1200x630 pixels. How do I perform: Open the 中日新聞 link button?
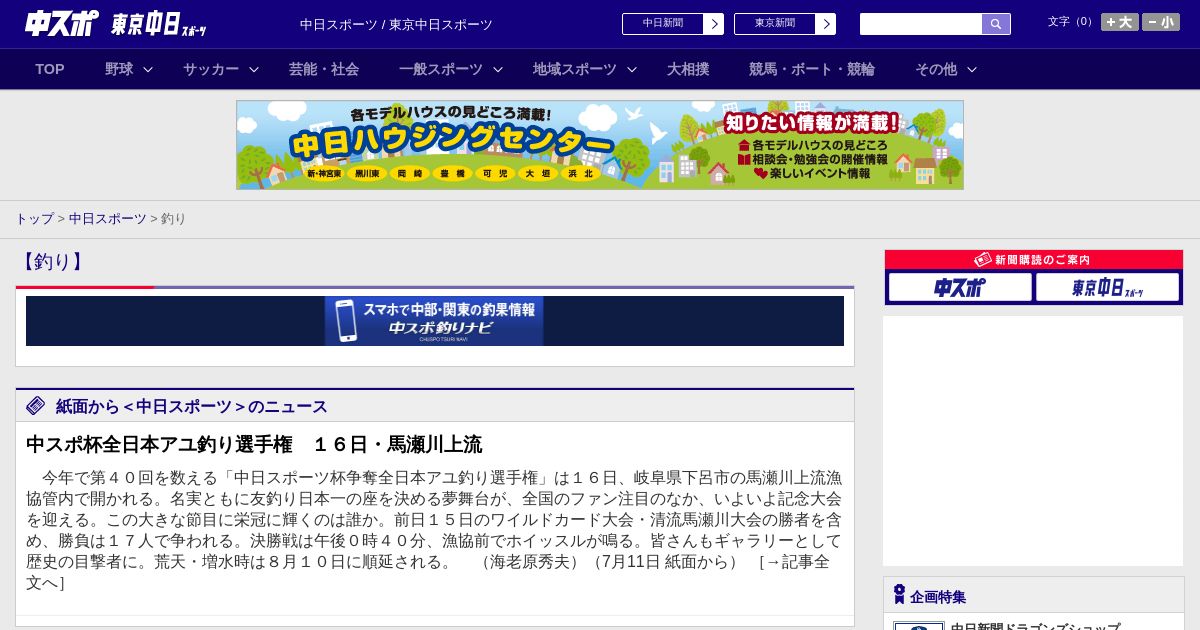coord(673,24)
